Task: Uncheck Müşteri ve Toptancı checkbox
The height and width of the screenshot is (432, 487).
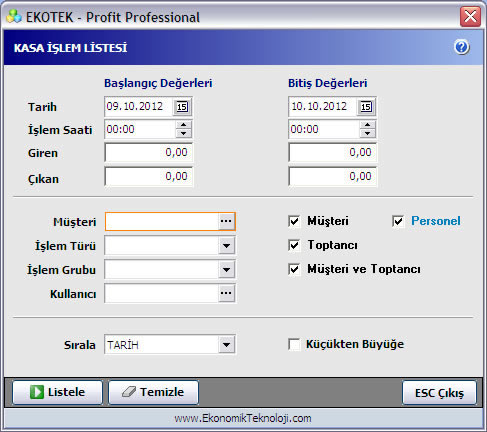Action: pyautogui.click(x=294, y=269)
